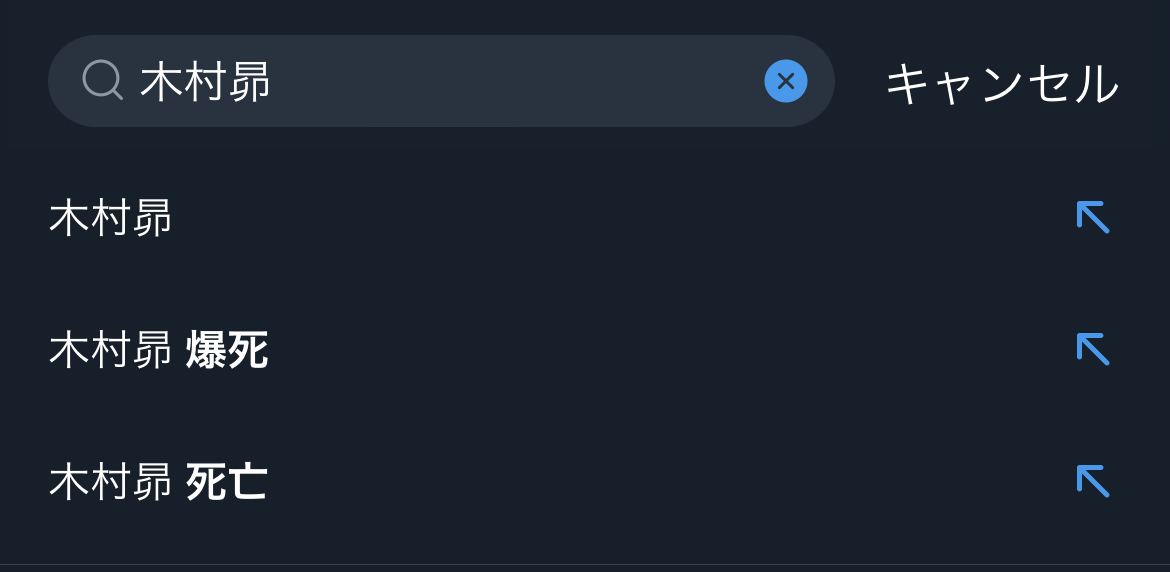The image size is (1170, 572).
Task: Click the bold 爆死 text in suggestions
Action: (x=227, y=350)
